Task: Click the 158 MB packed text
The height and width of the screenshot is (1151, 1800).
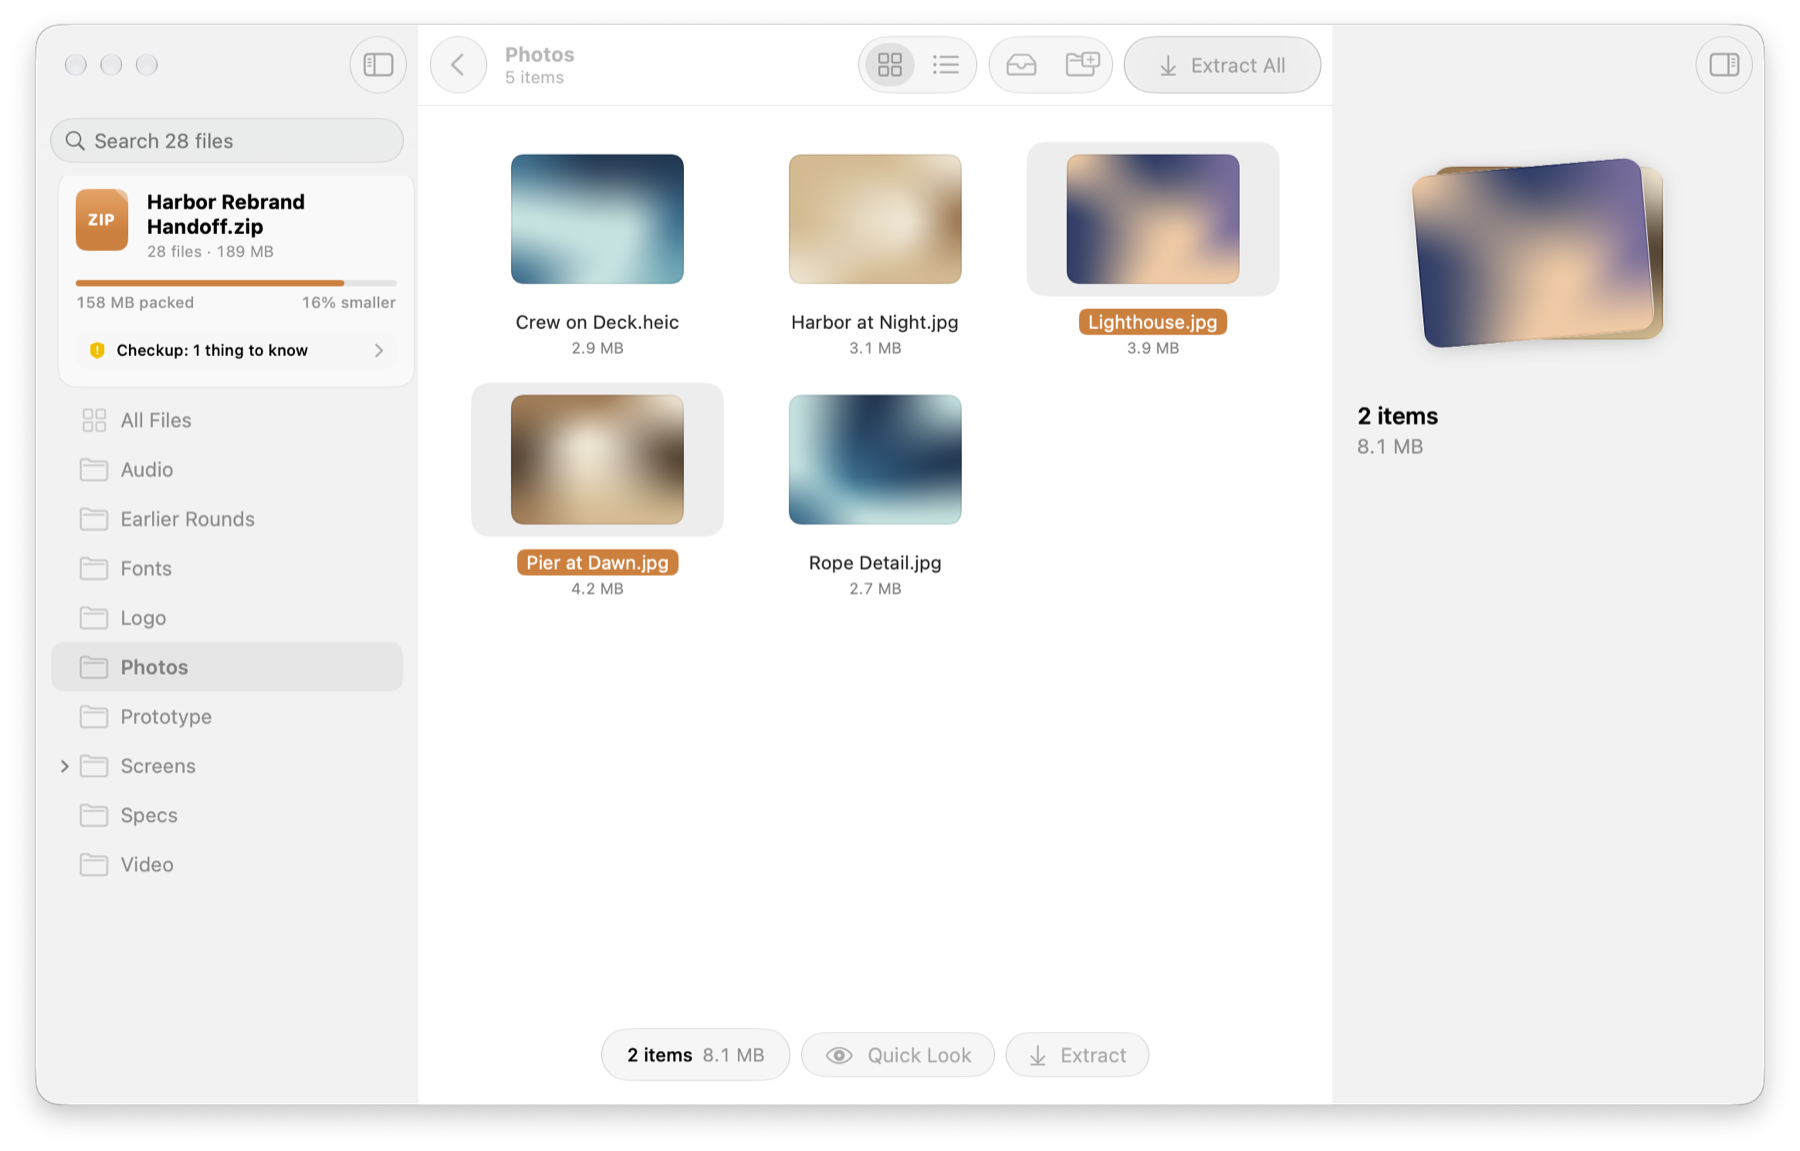Action: 135,302
